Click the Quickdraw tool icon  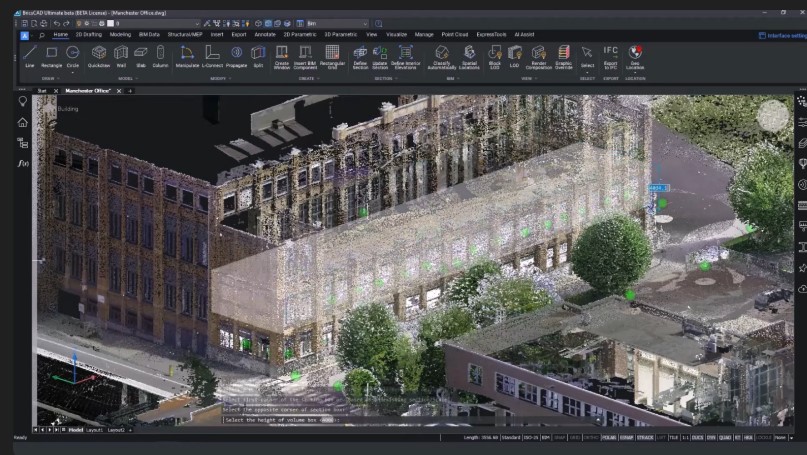(98, 54)
